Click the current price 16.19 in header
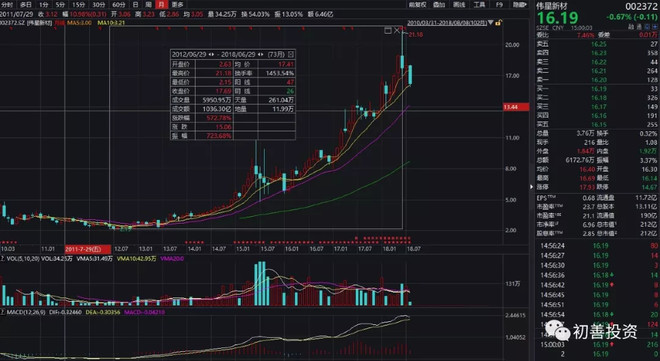This screenshot has height=361, width=660. coord(557,18)
